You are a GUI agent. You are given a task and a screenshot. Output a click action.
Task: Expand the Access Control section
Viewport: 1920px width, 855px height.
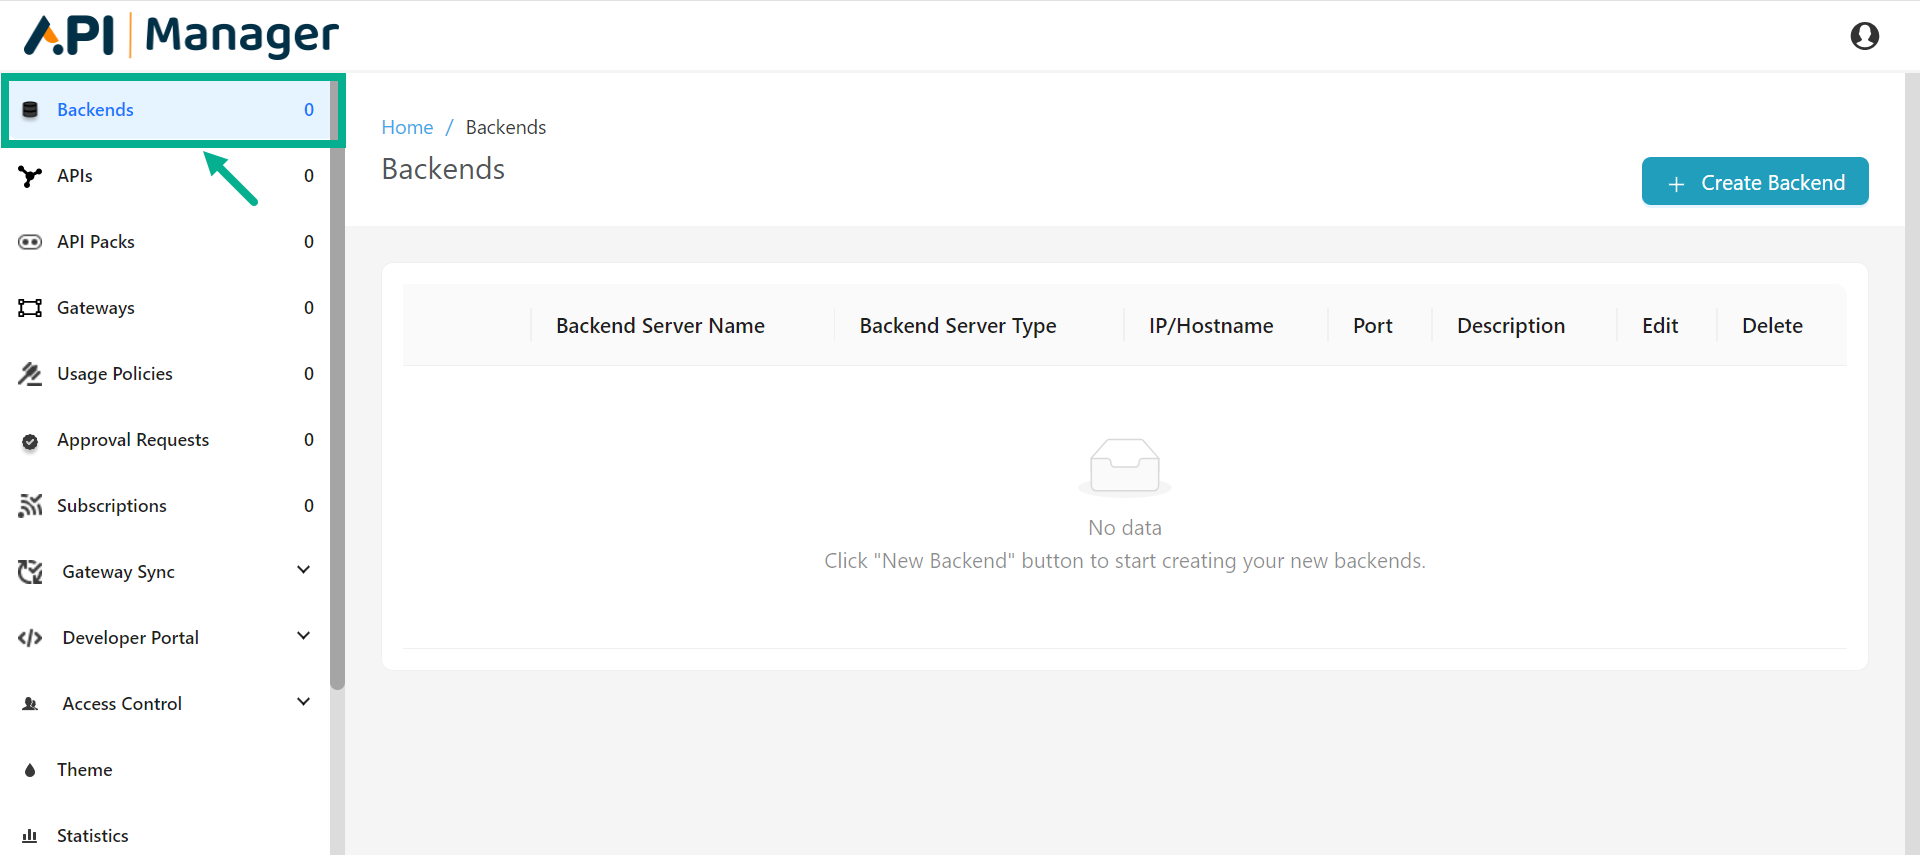(x=303, y=702)
